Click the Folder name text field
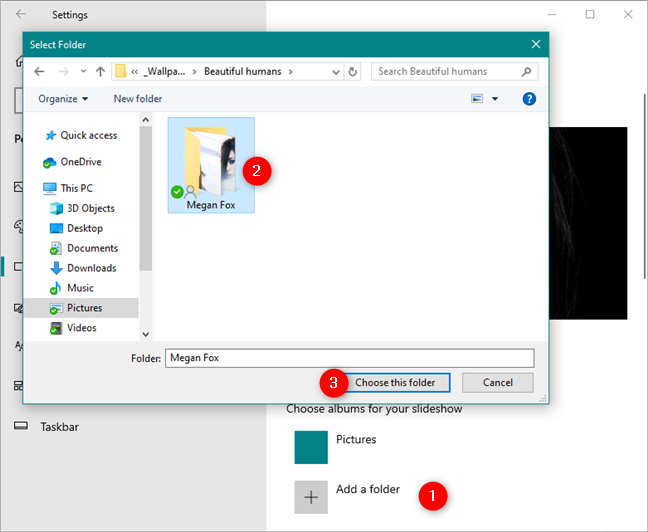 pos(349,357)
